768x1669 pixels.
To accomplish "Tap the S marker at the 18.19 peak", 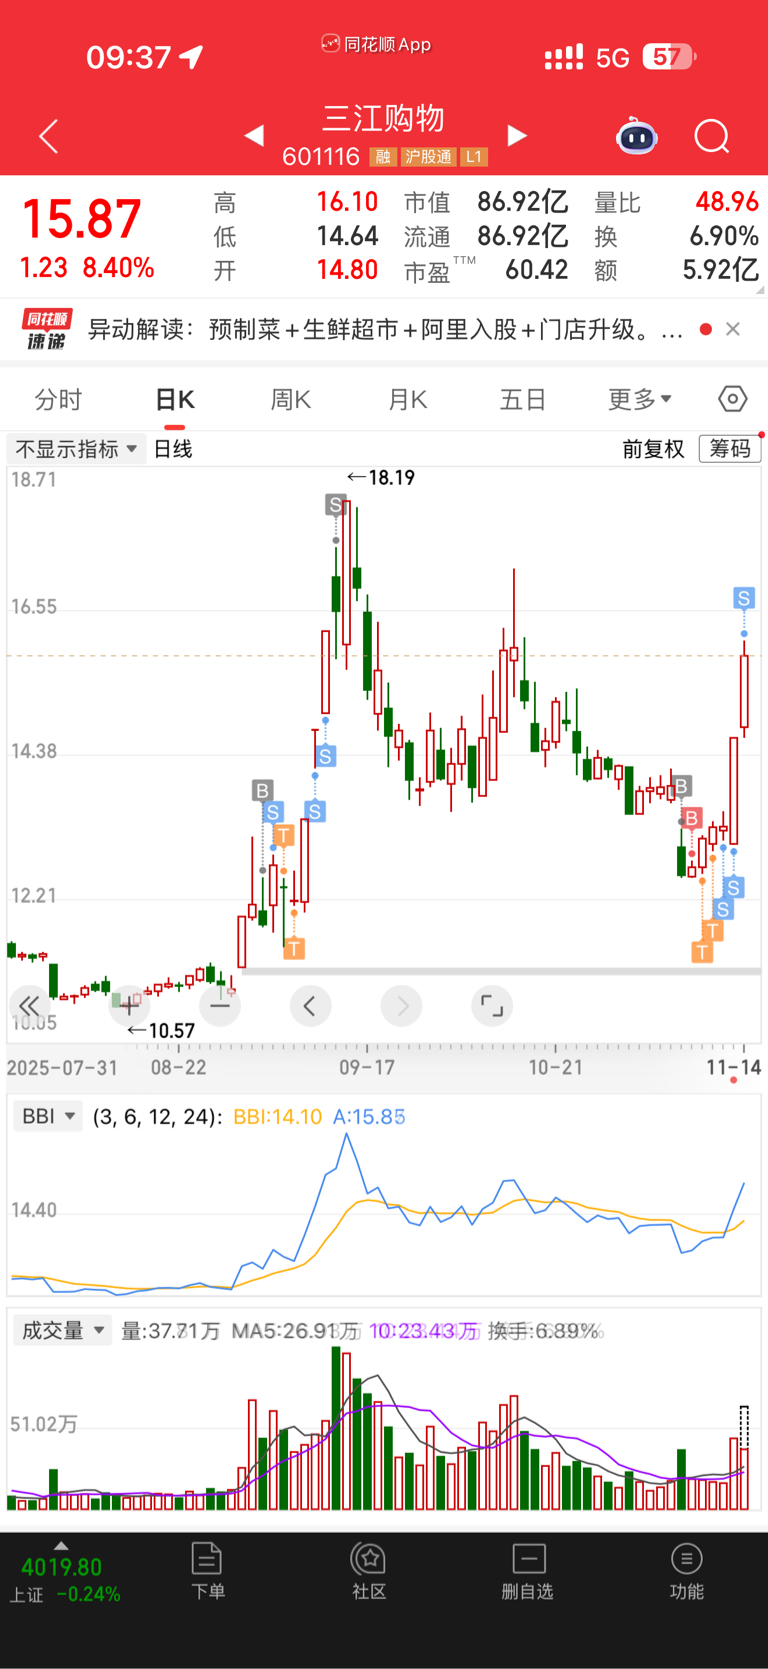I will 335,505.
